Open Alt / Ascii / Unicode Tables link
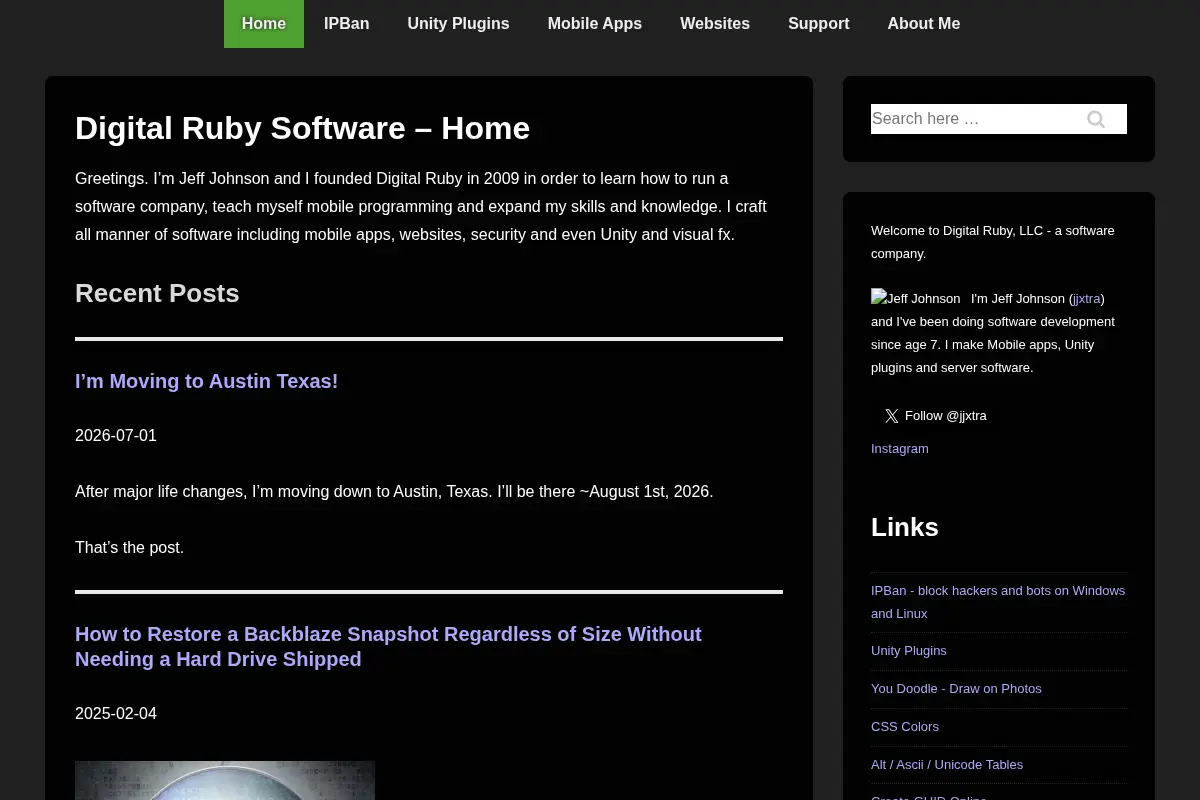Image resolution: width=1200 pixels, height=800 pixels. (947, 765)
